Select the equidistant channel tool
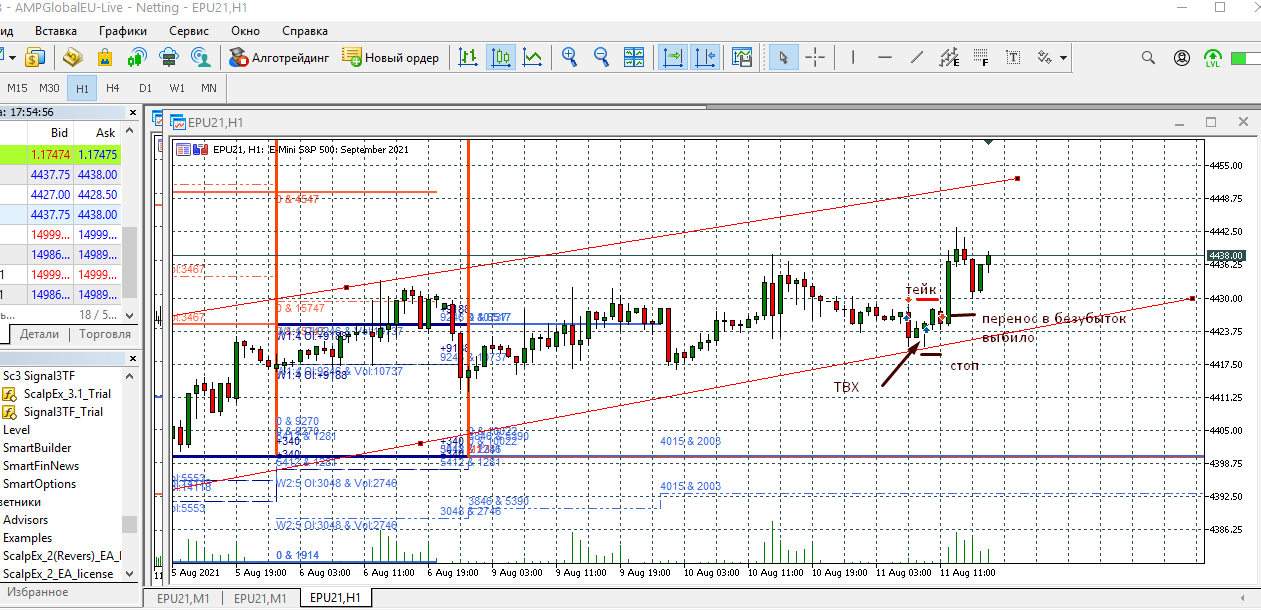Image resolution: width=1261 pixels, height=610 pixels. pos(949,57)
